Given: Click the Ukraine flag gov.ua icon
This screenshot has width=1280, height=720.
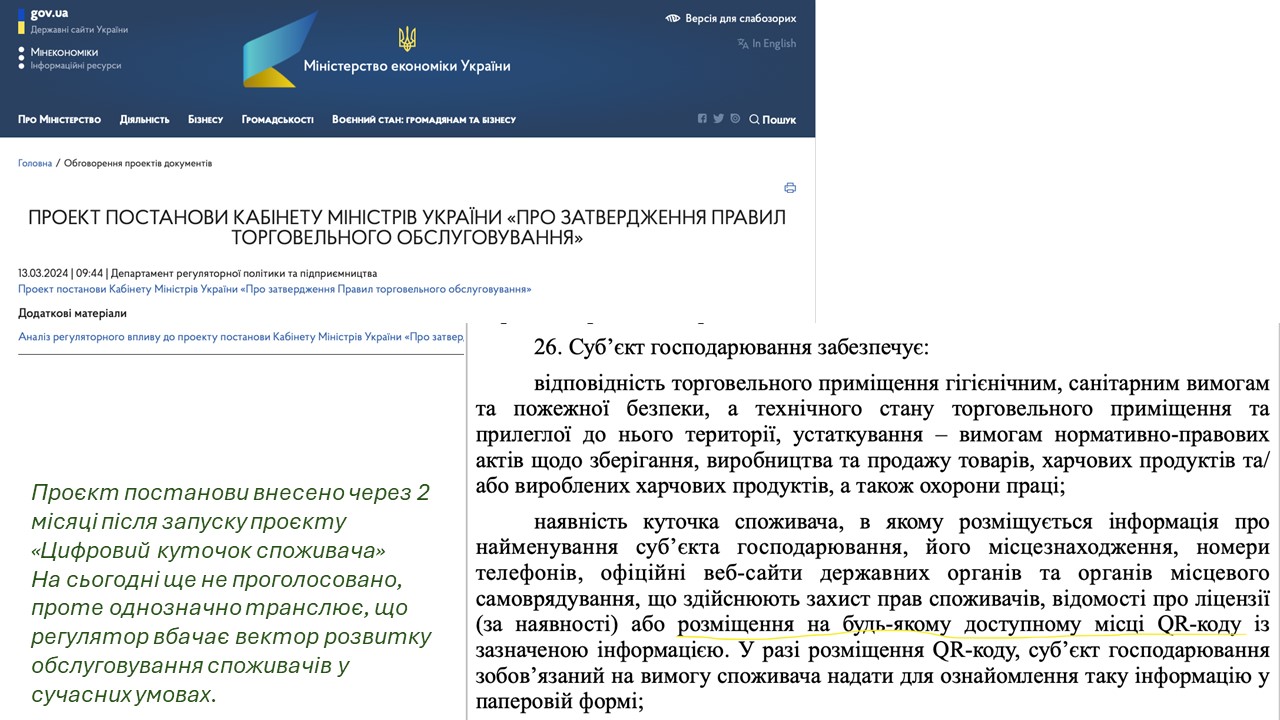Looking at the screenshot, I should pos(21,21).
